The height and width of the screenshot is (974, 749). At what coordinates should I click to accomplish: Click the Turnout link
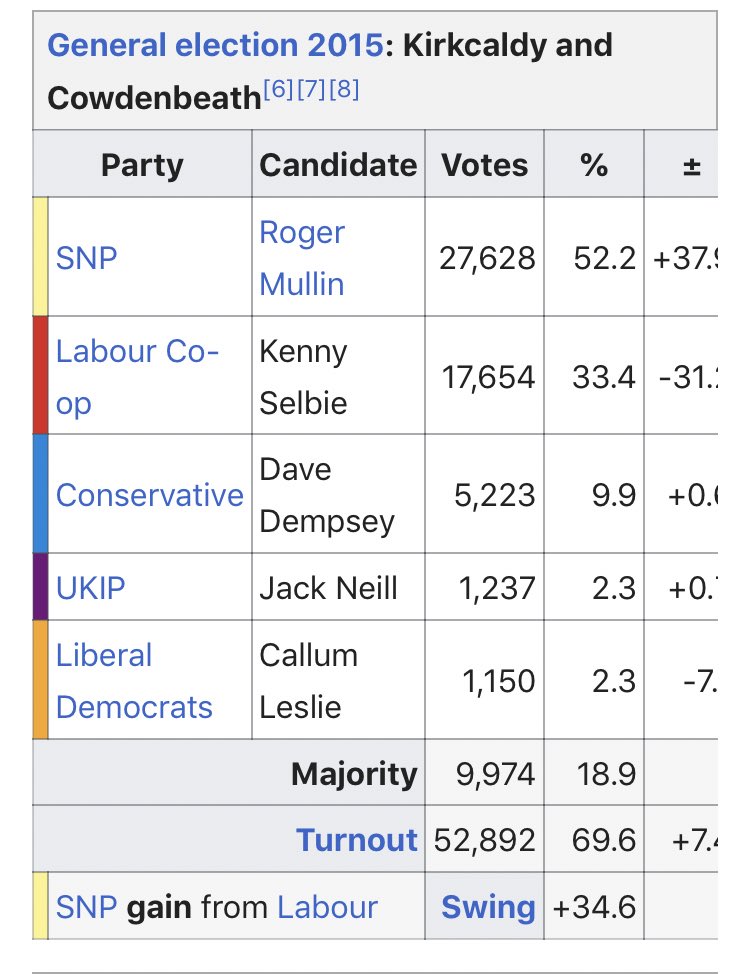click(356, 840)
